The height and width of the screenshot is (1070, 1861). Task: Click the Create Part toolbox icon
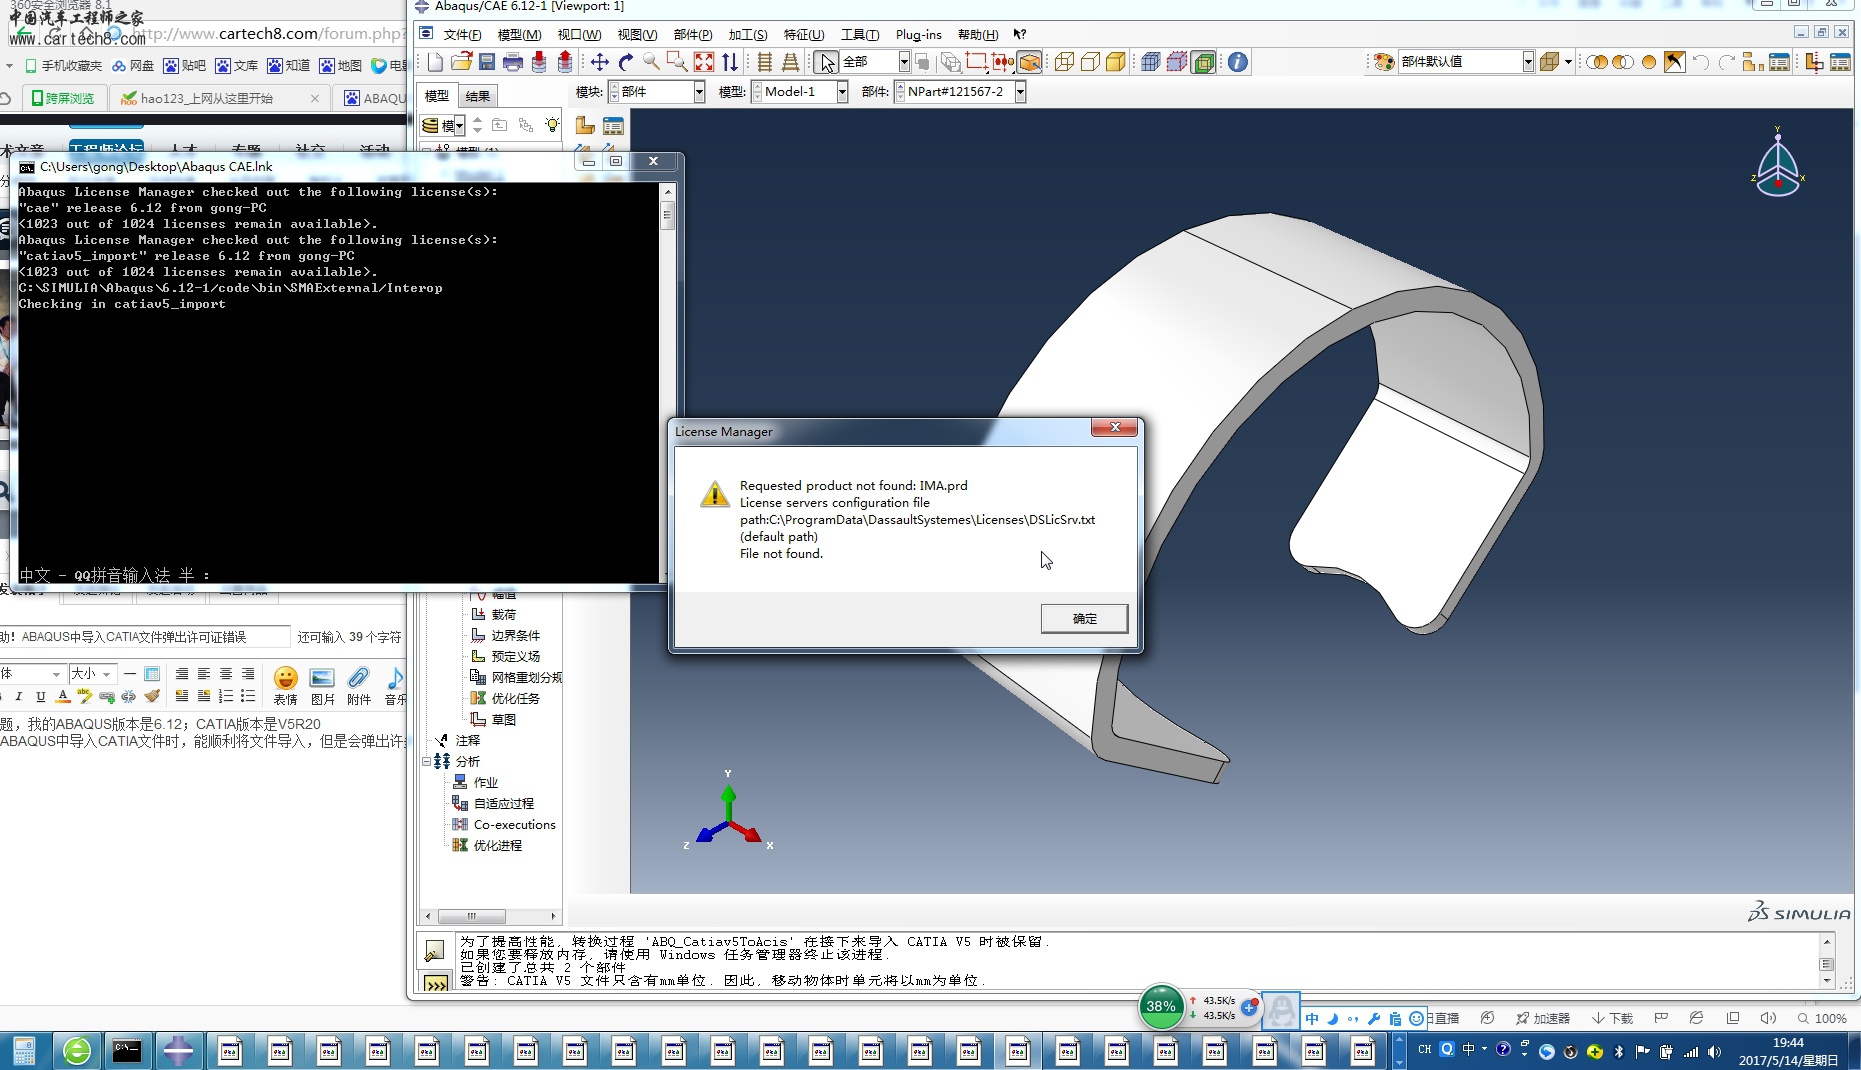585,125
